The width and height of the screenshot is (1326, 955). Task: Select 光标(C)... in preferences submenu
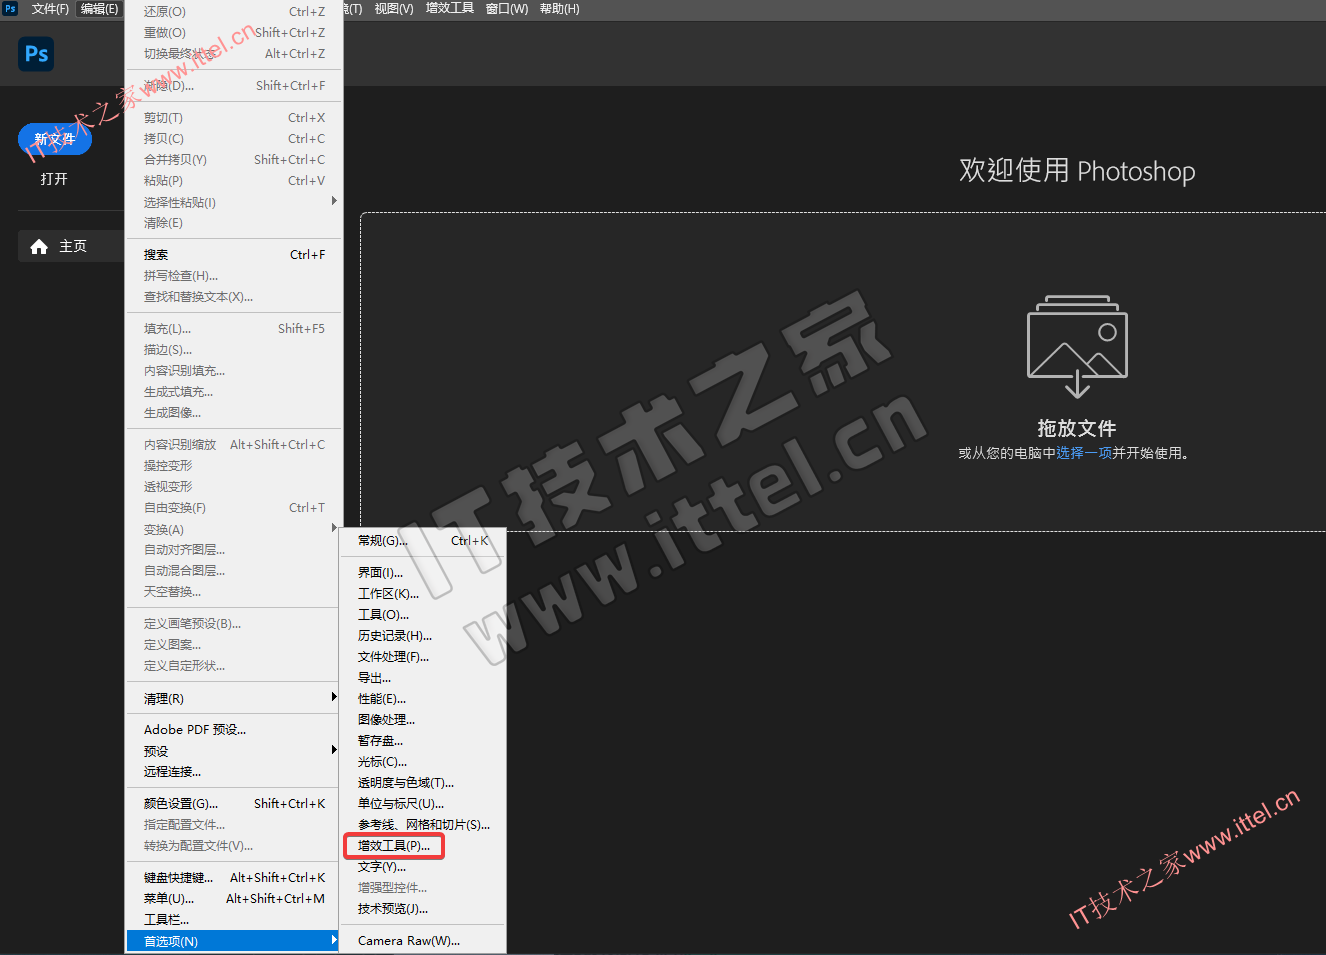[423, 762]
